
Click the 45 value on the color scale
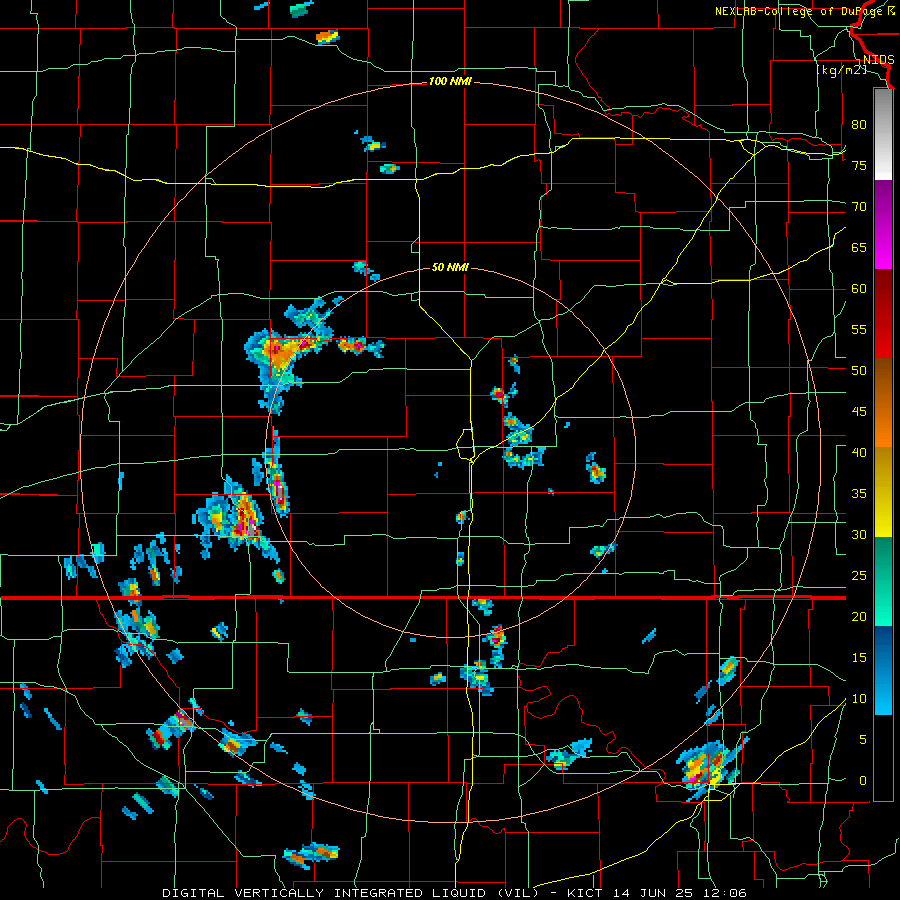[x=859, y=412]
